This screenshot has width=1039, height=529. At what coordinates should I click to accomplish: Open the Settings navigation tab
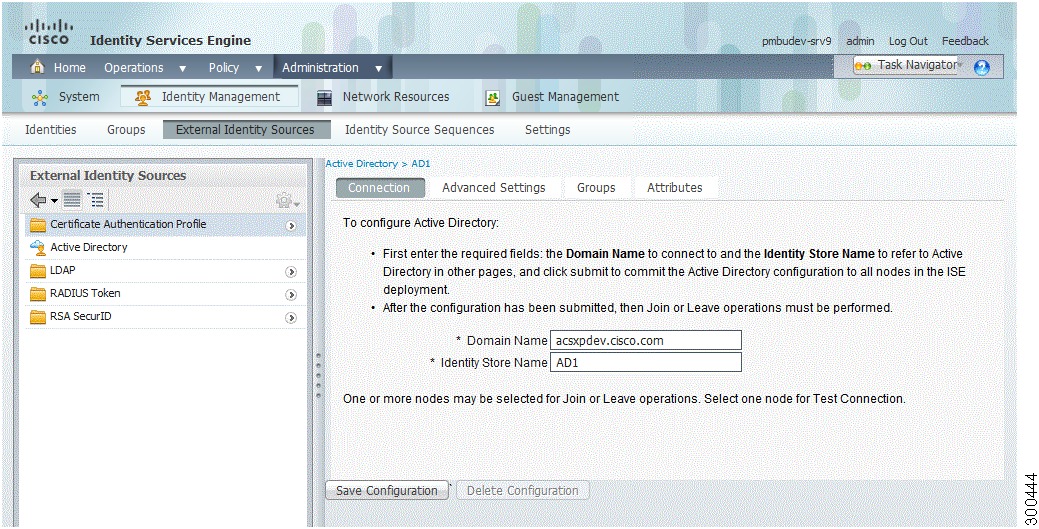click(547, 130)
